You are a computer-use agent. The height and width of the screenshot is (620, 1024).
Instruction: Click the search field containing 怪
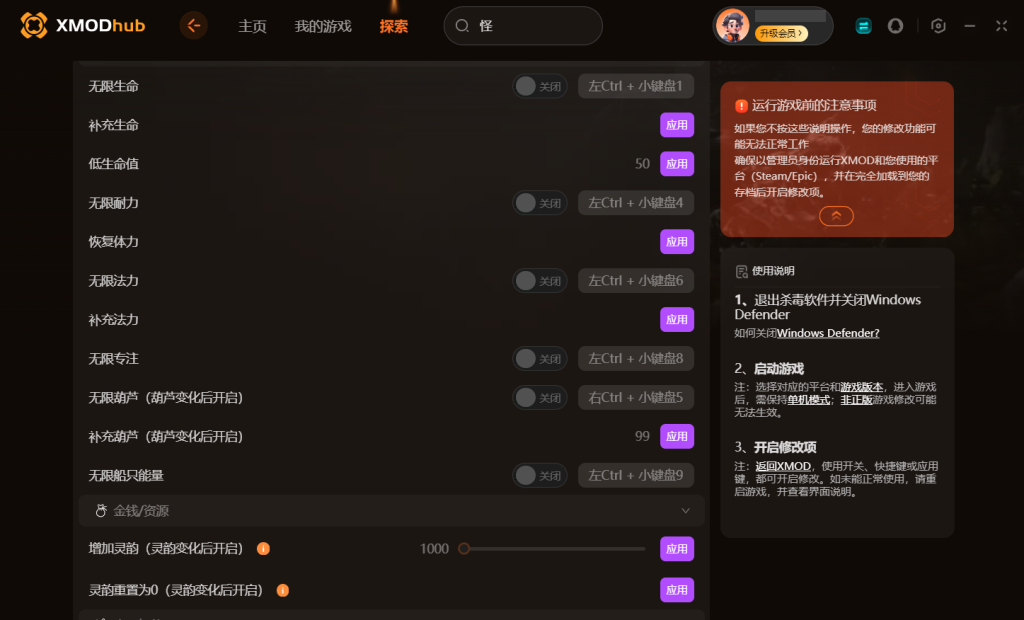pos(522,26)
